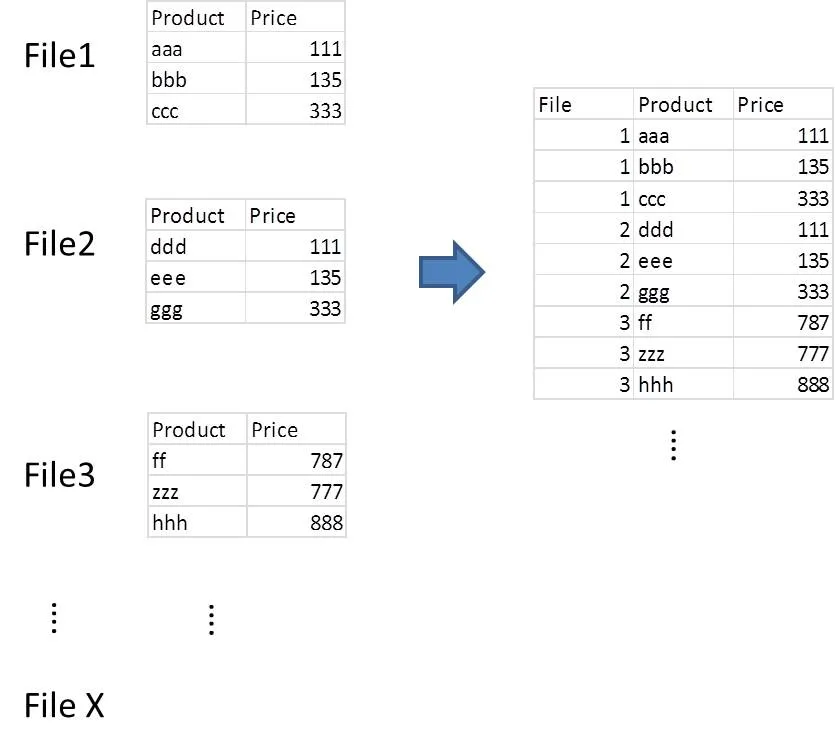Select the Product header of the File1 table
835x750 pixels.
(x=197, y=18)
